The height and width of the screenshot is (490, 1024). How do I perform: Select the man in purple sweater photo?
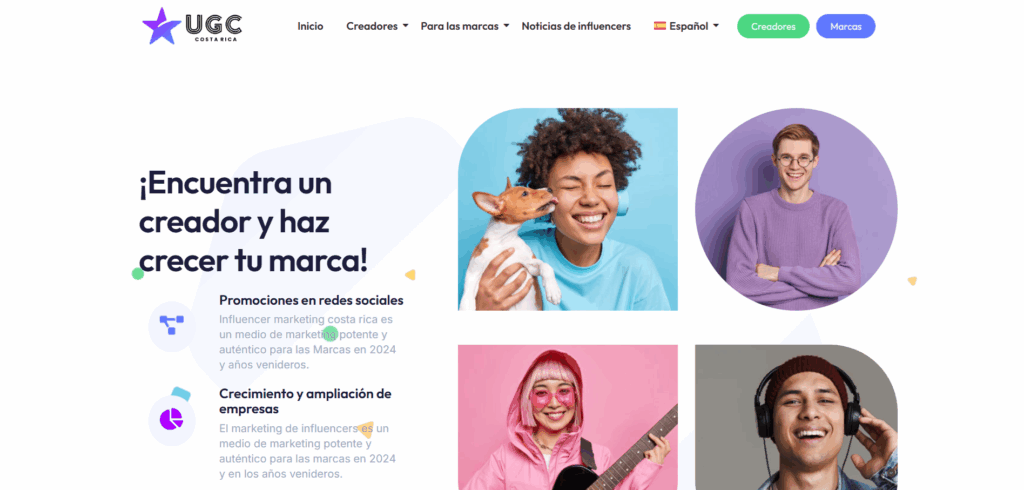(x=796, y=209)
